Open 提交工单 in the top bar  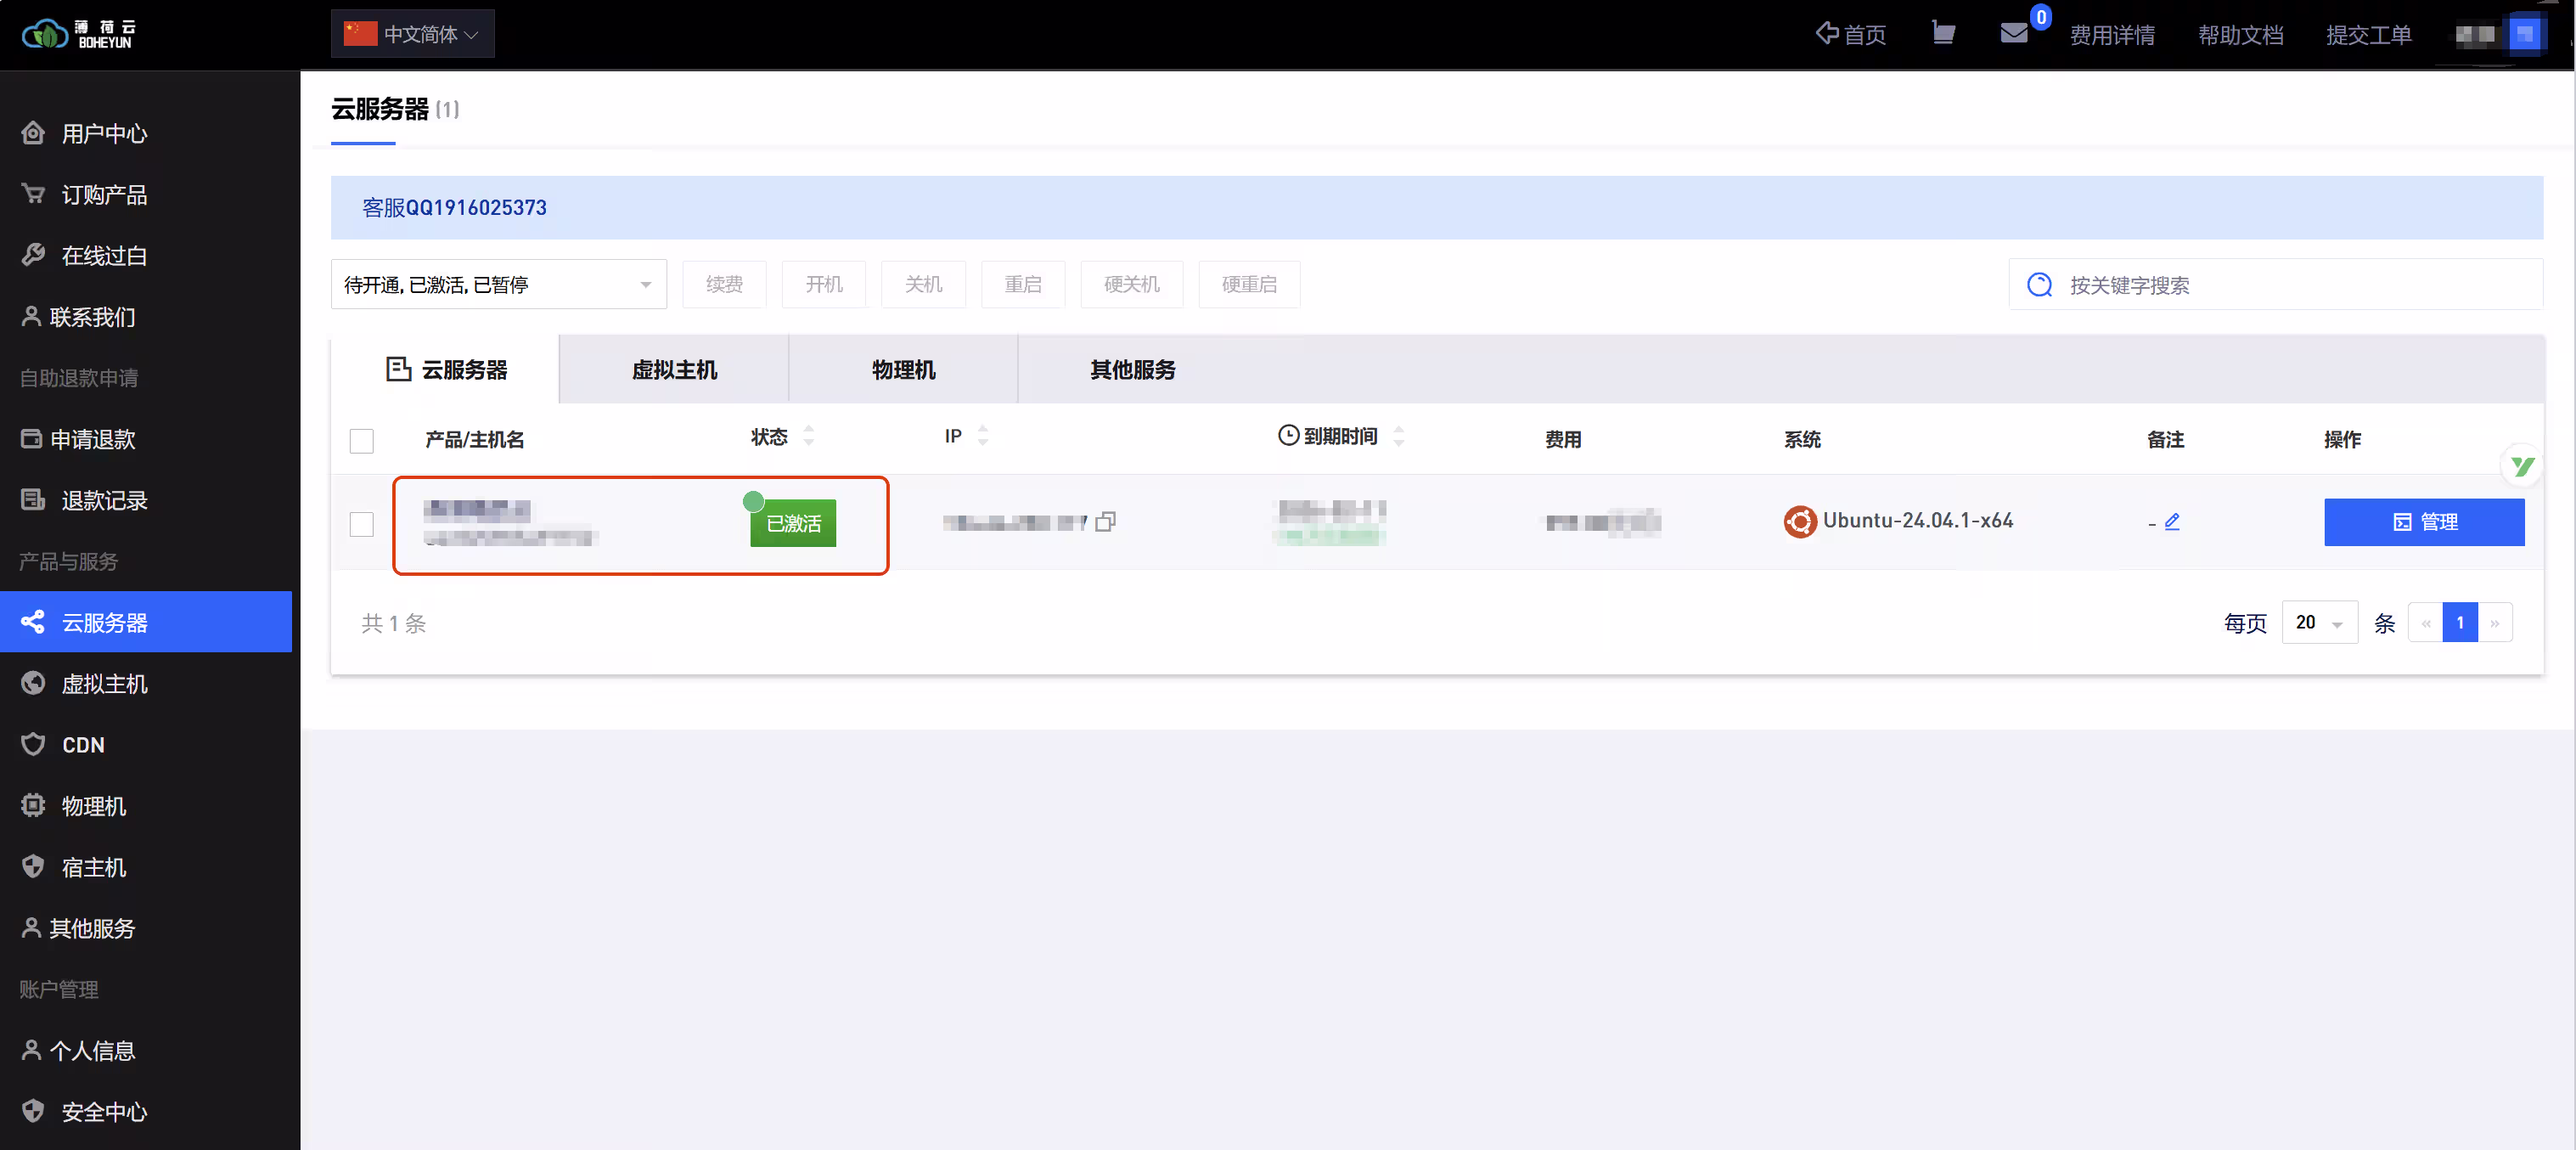click(2368, 35)
